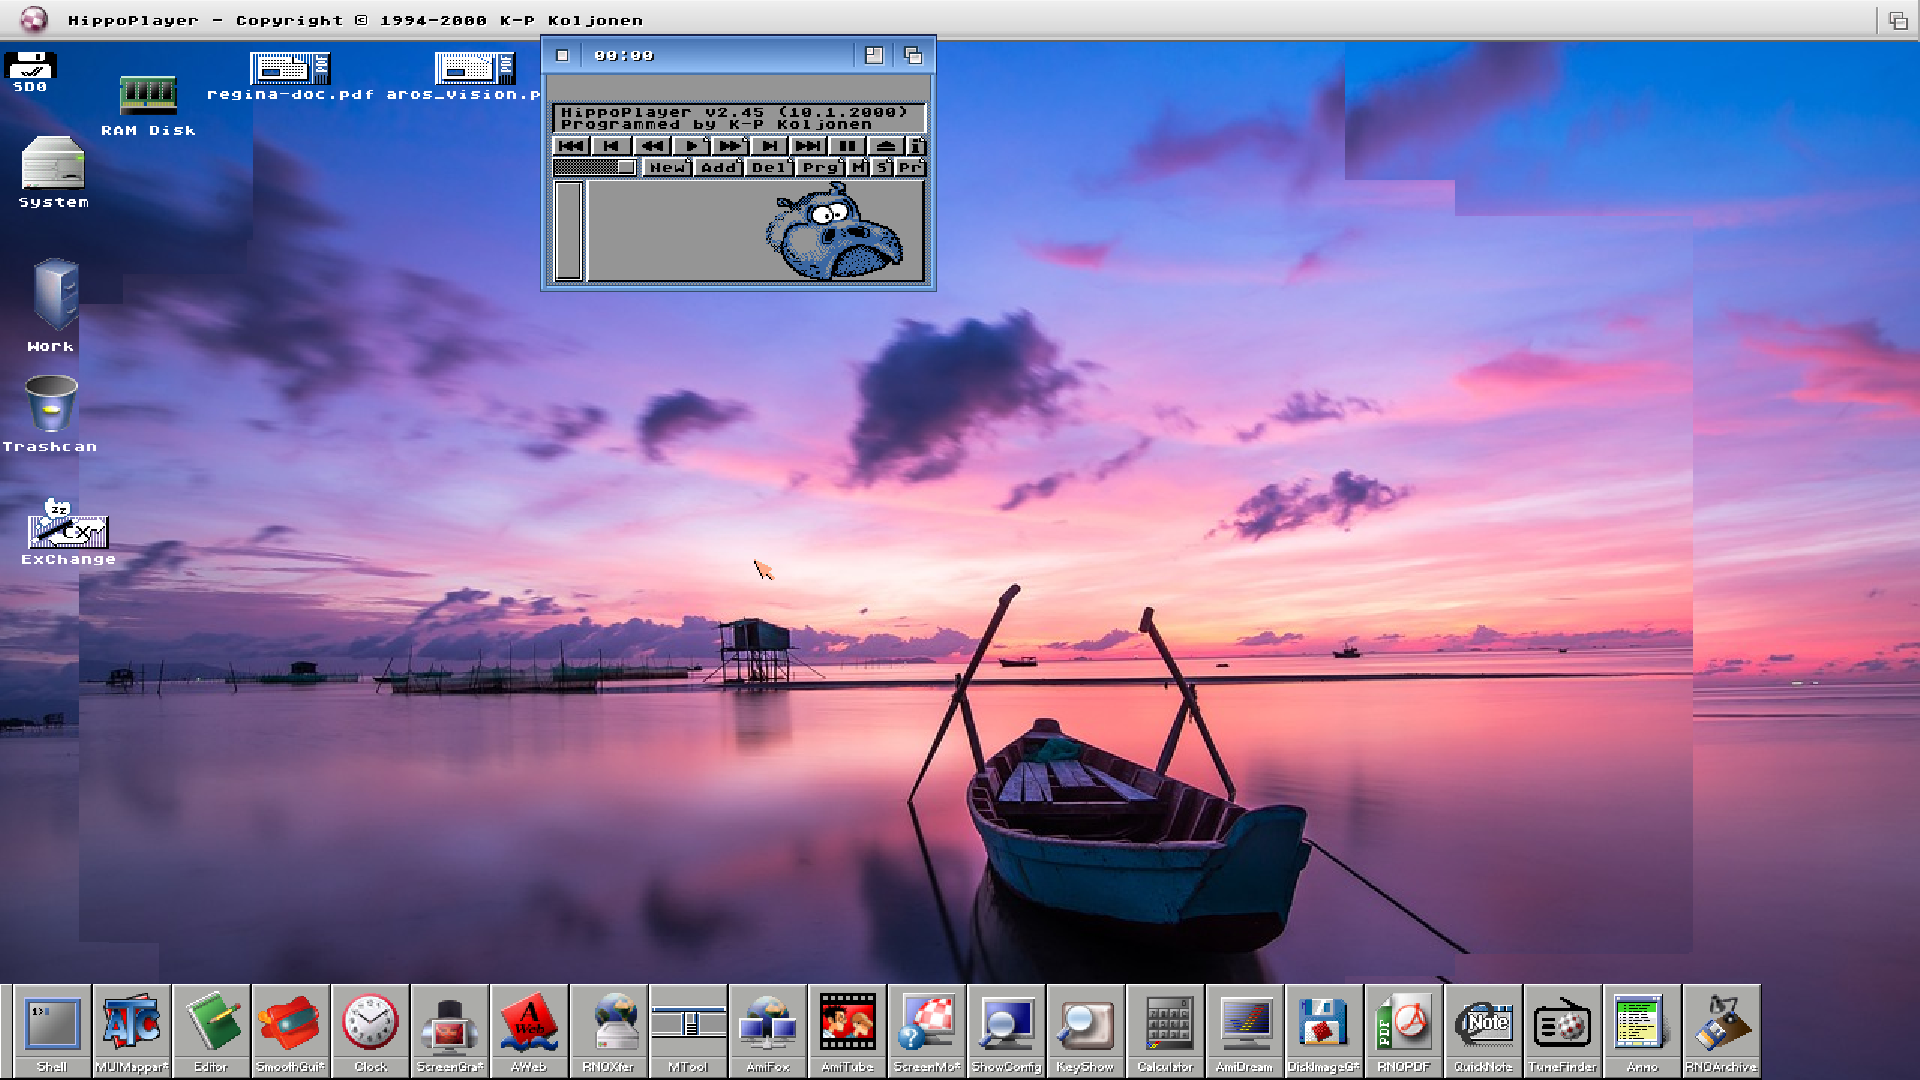
Task: Click the New playlist button
Action: coord(666,168)
